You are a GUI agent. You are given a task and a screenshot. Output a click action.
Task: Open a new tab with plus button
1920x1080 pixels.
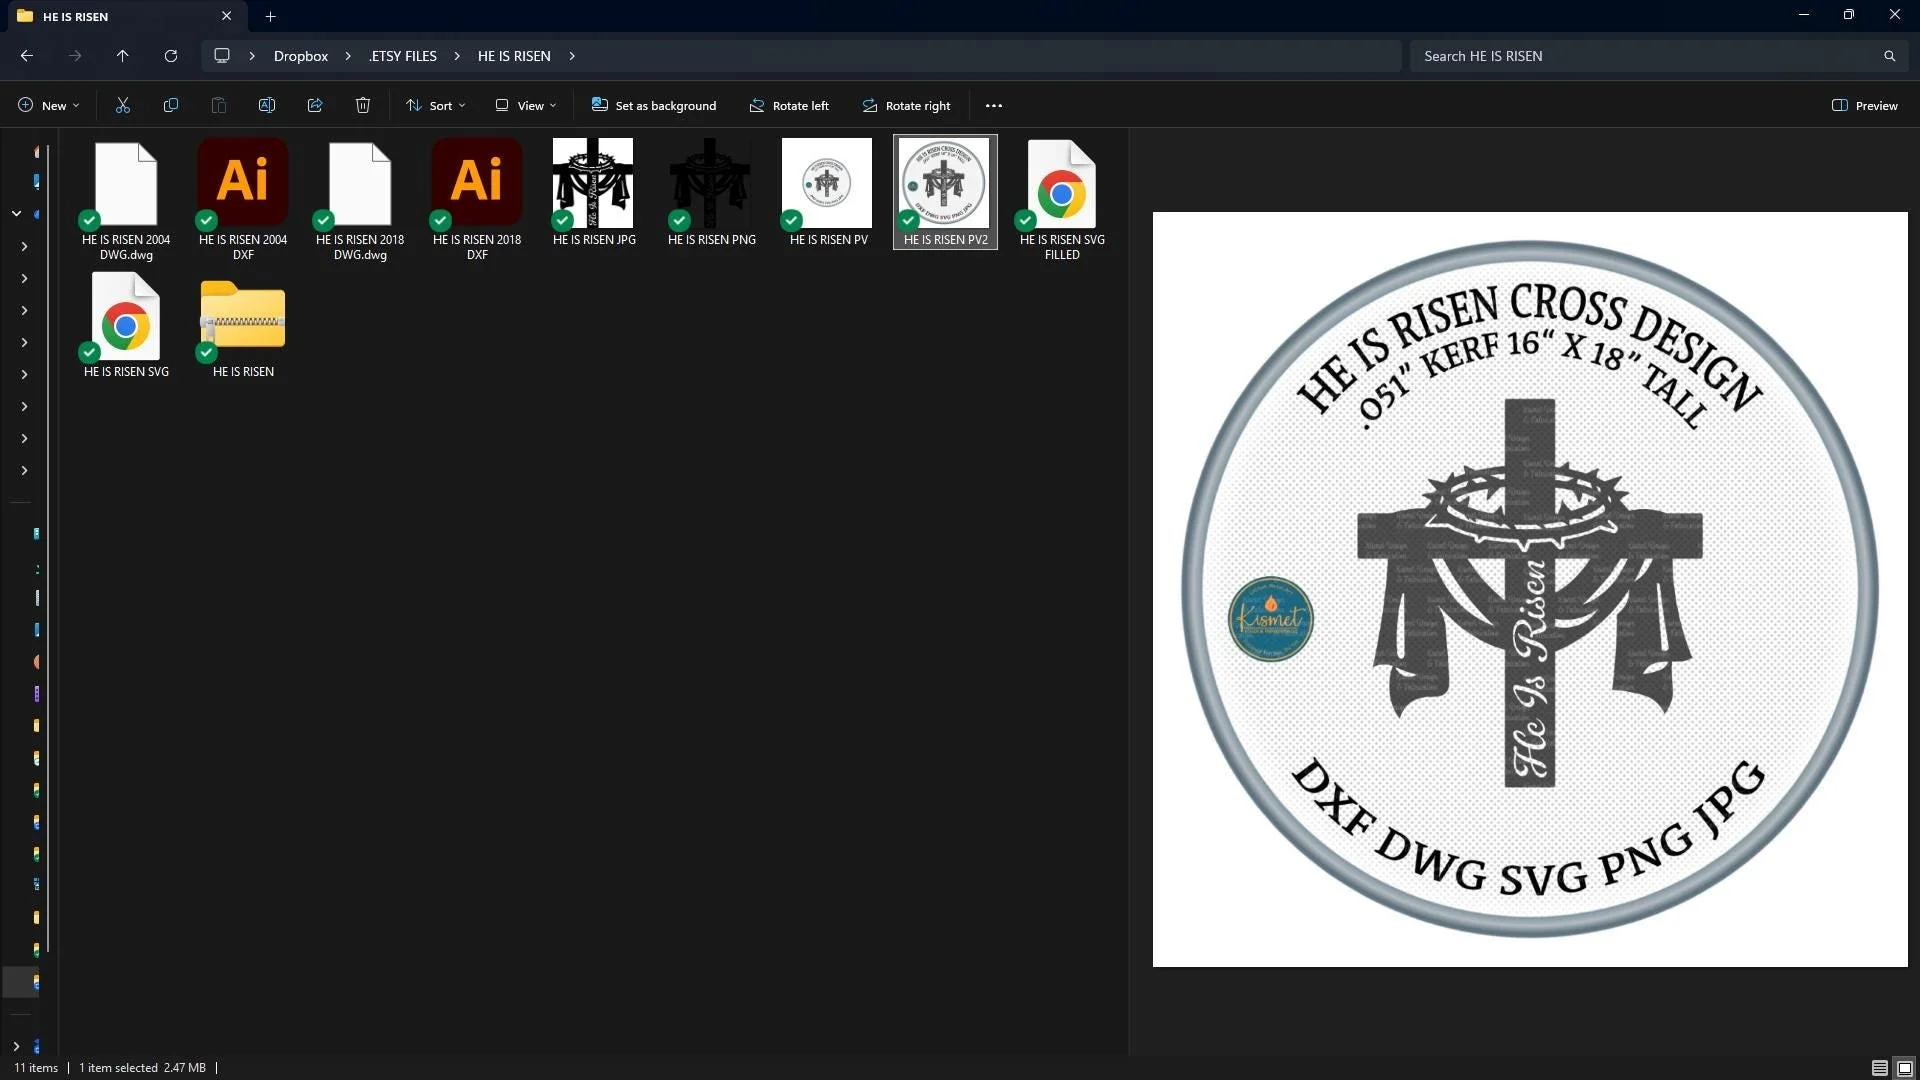click(270, 16)
